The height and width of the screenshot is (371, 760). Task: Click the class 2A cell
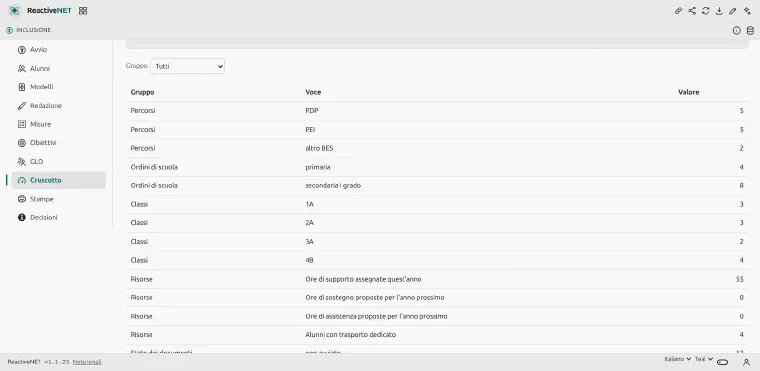pos(309,223)
